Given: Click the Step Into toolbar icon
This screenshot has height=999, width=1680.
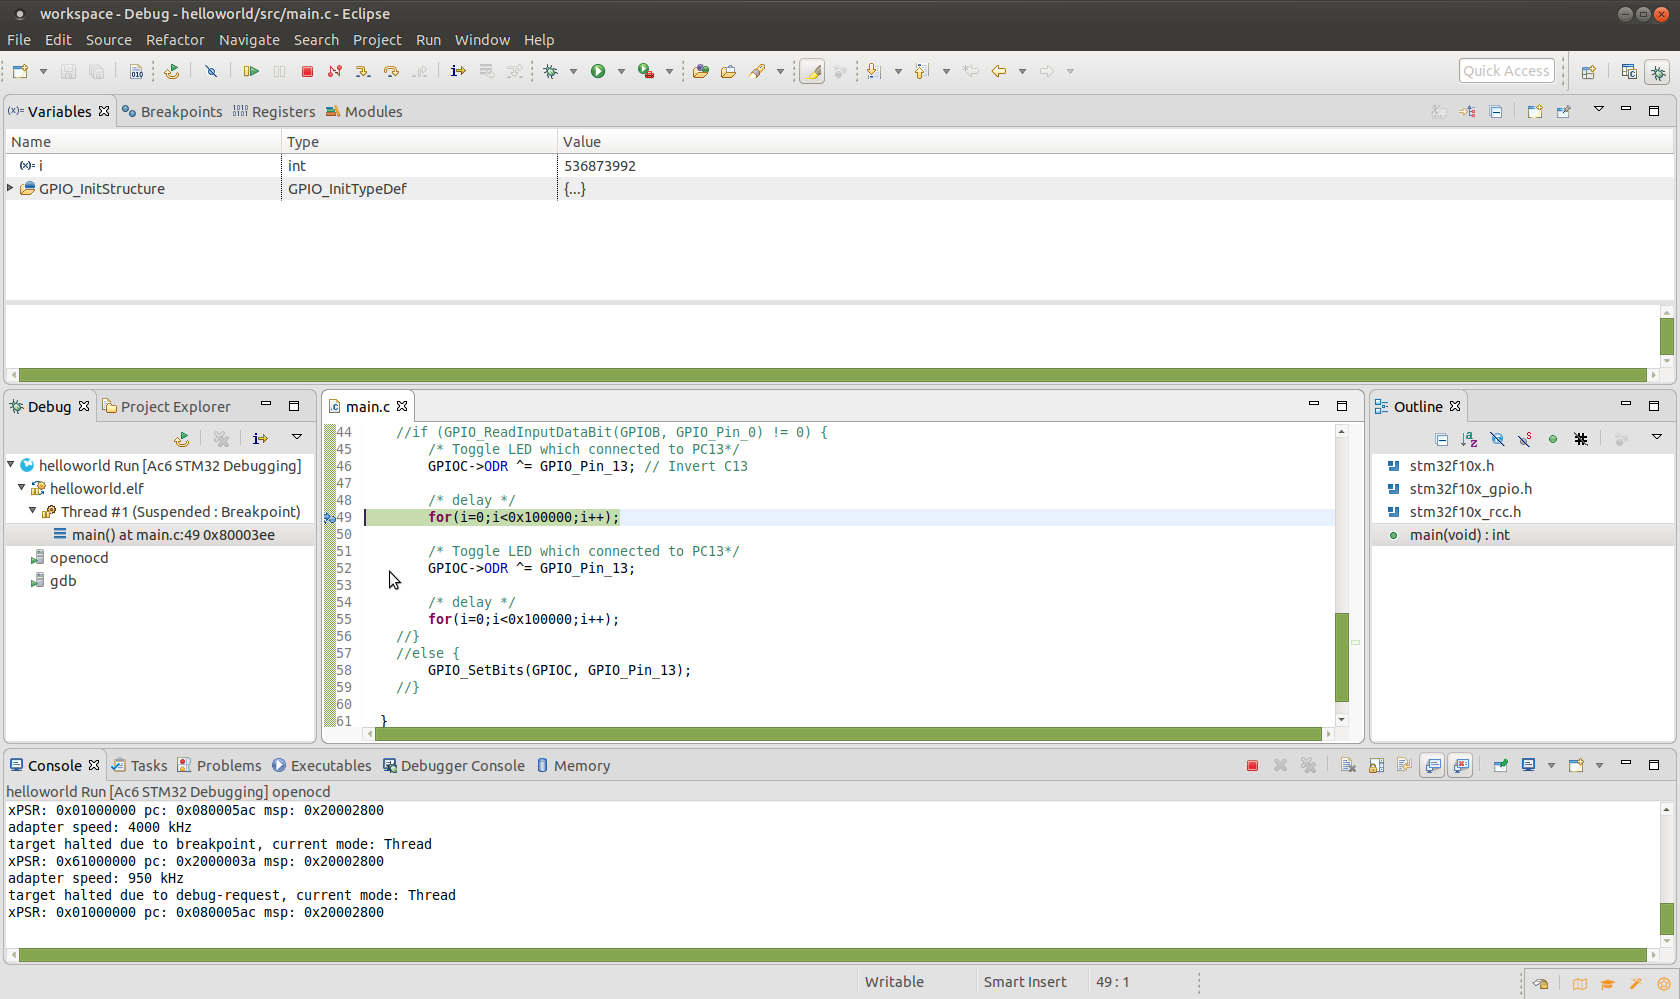Looking at the screenshot, I should click(x=363, y=71).
